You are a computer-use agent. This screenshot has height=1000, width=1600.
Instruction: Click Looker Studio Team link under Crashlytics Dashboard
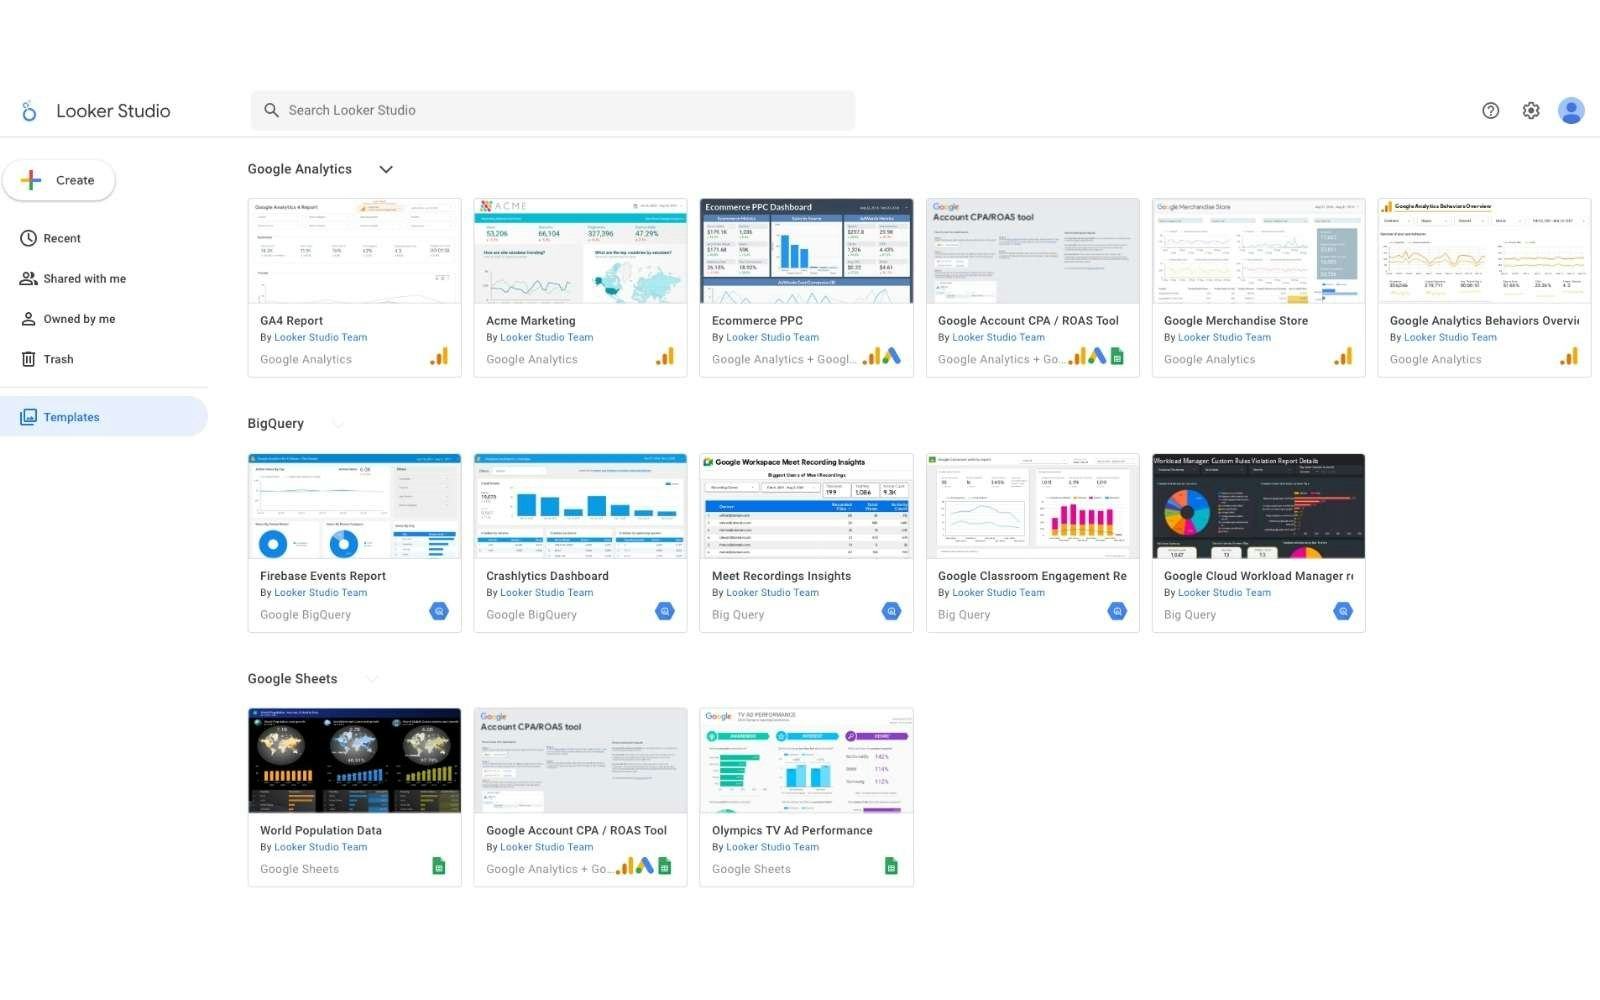point(547,593)
